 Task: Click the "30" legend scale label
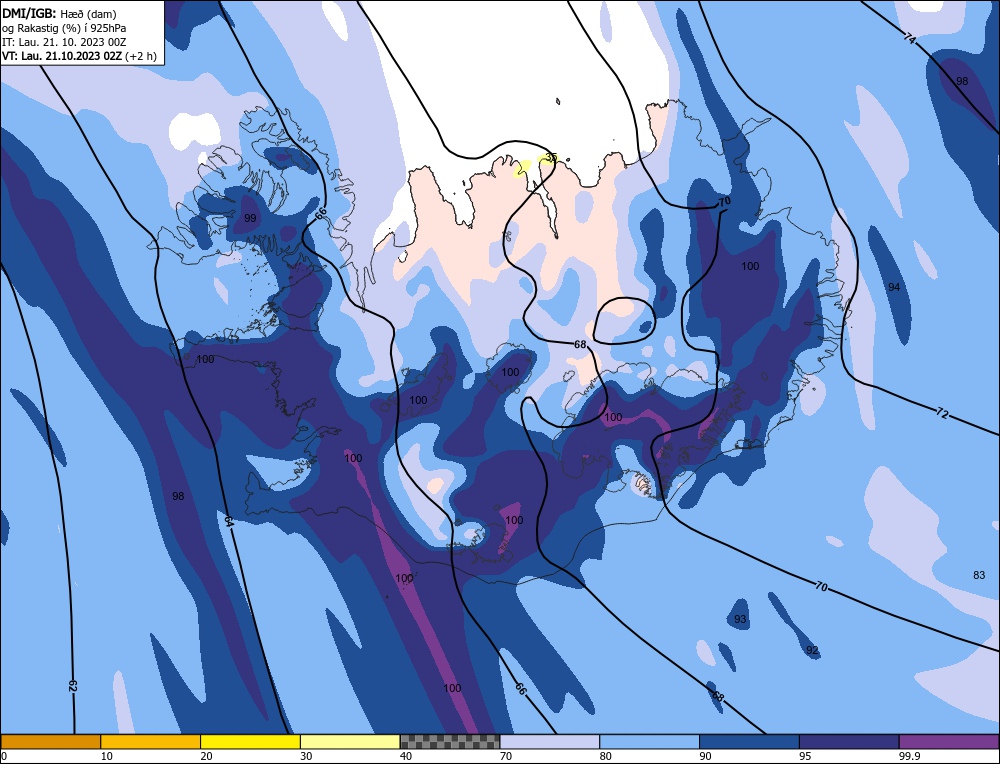(306, 756)
